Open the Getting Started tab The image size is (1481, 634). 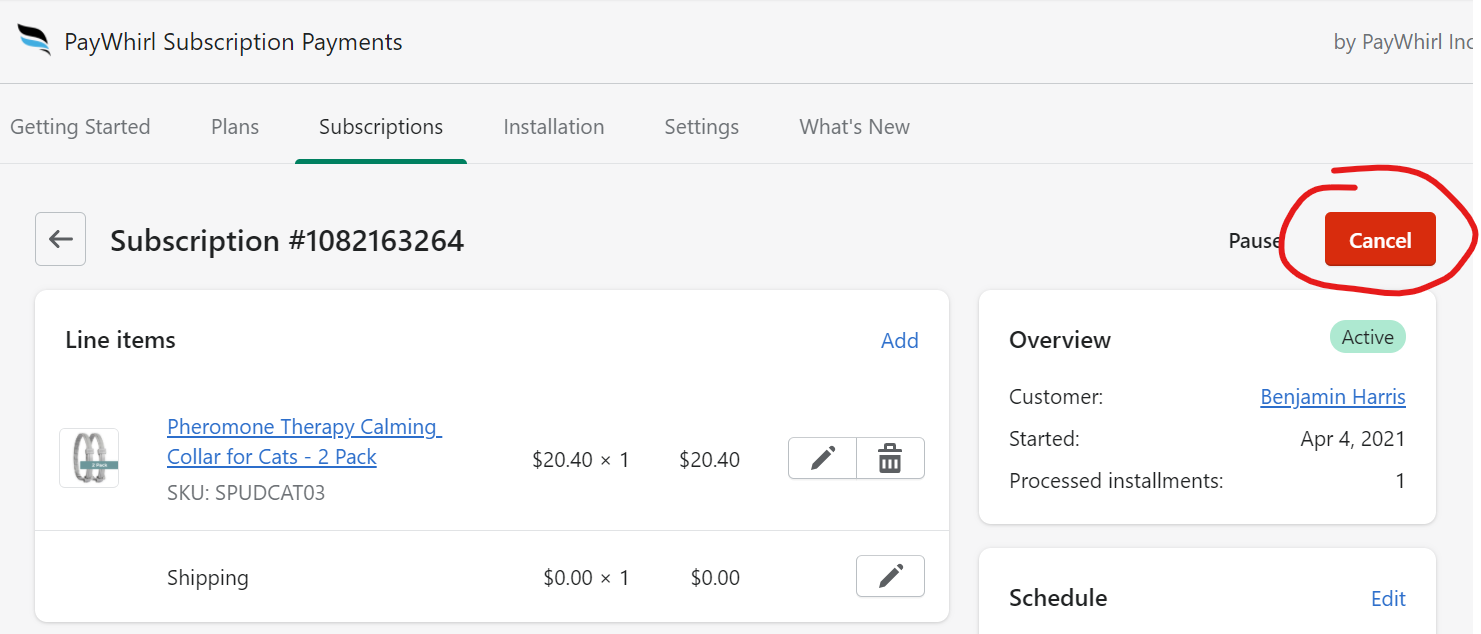click(80, 127)
